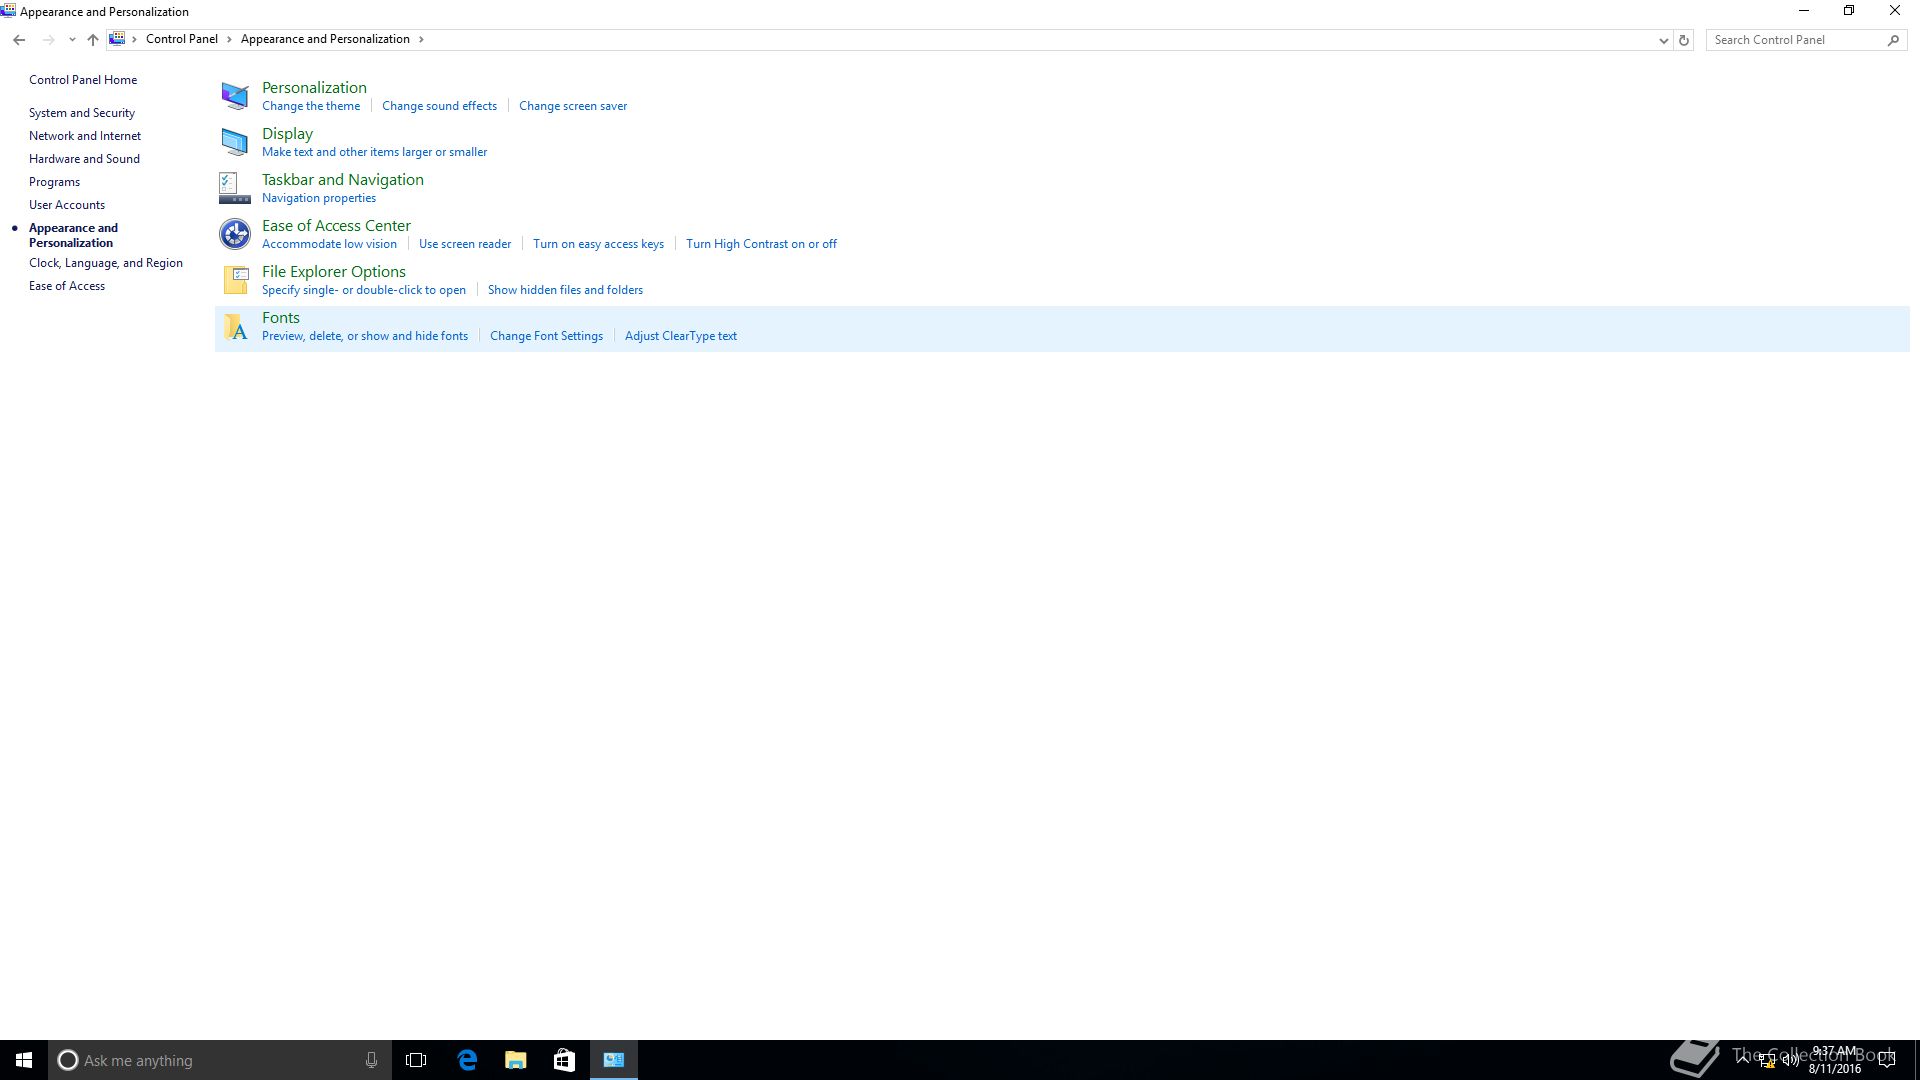The height and width of the screenshot is (1080, 1920).
Task: Open Taskbar and Navigation heading
Action: click(x=343, y=180)
